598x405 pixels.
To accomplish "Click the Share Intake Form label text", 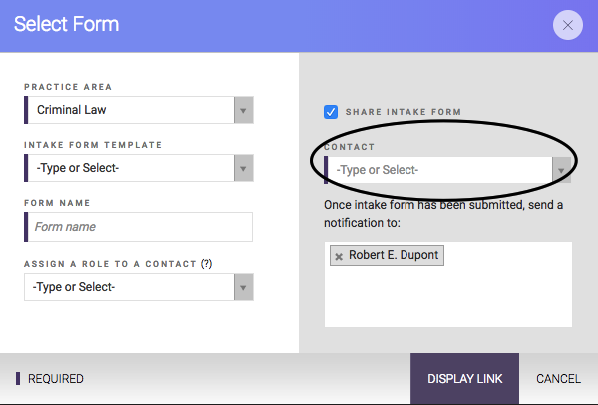I will pyautogui.click(x=403, y=112).
